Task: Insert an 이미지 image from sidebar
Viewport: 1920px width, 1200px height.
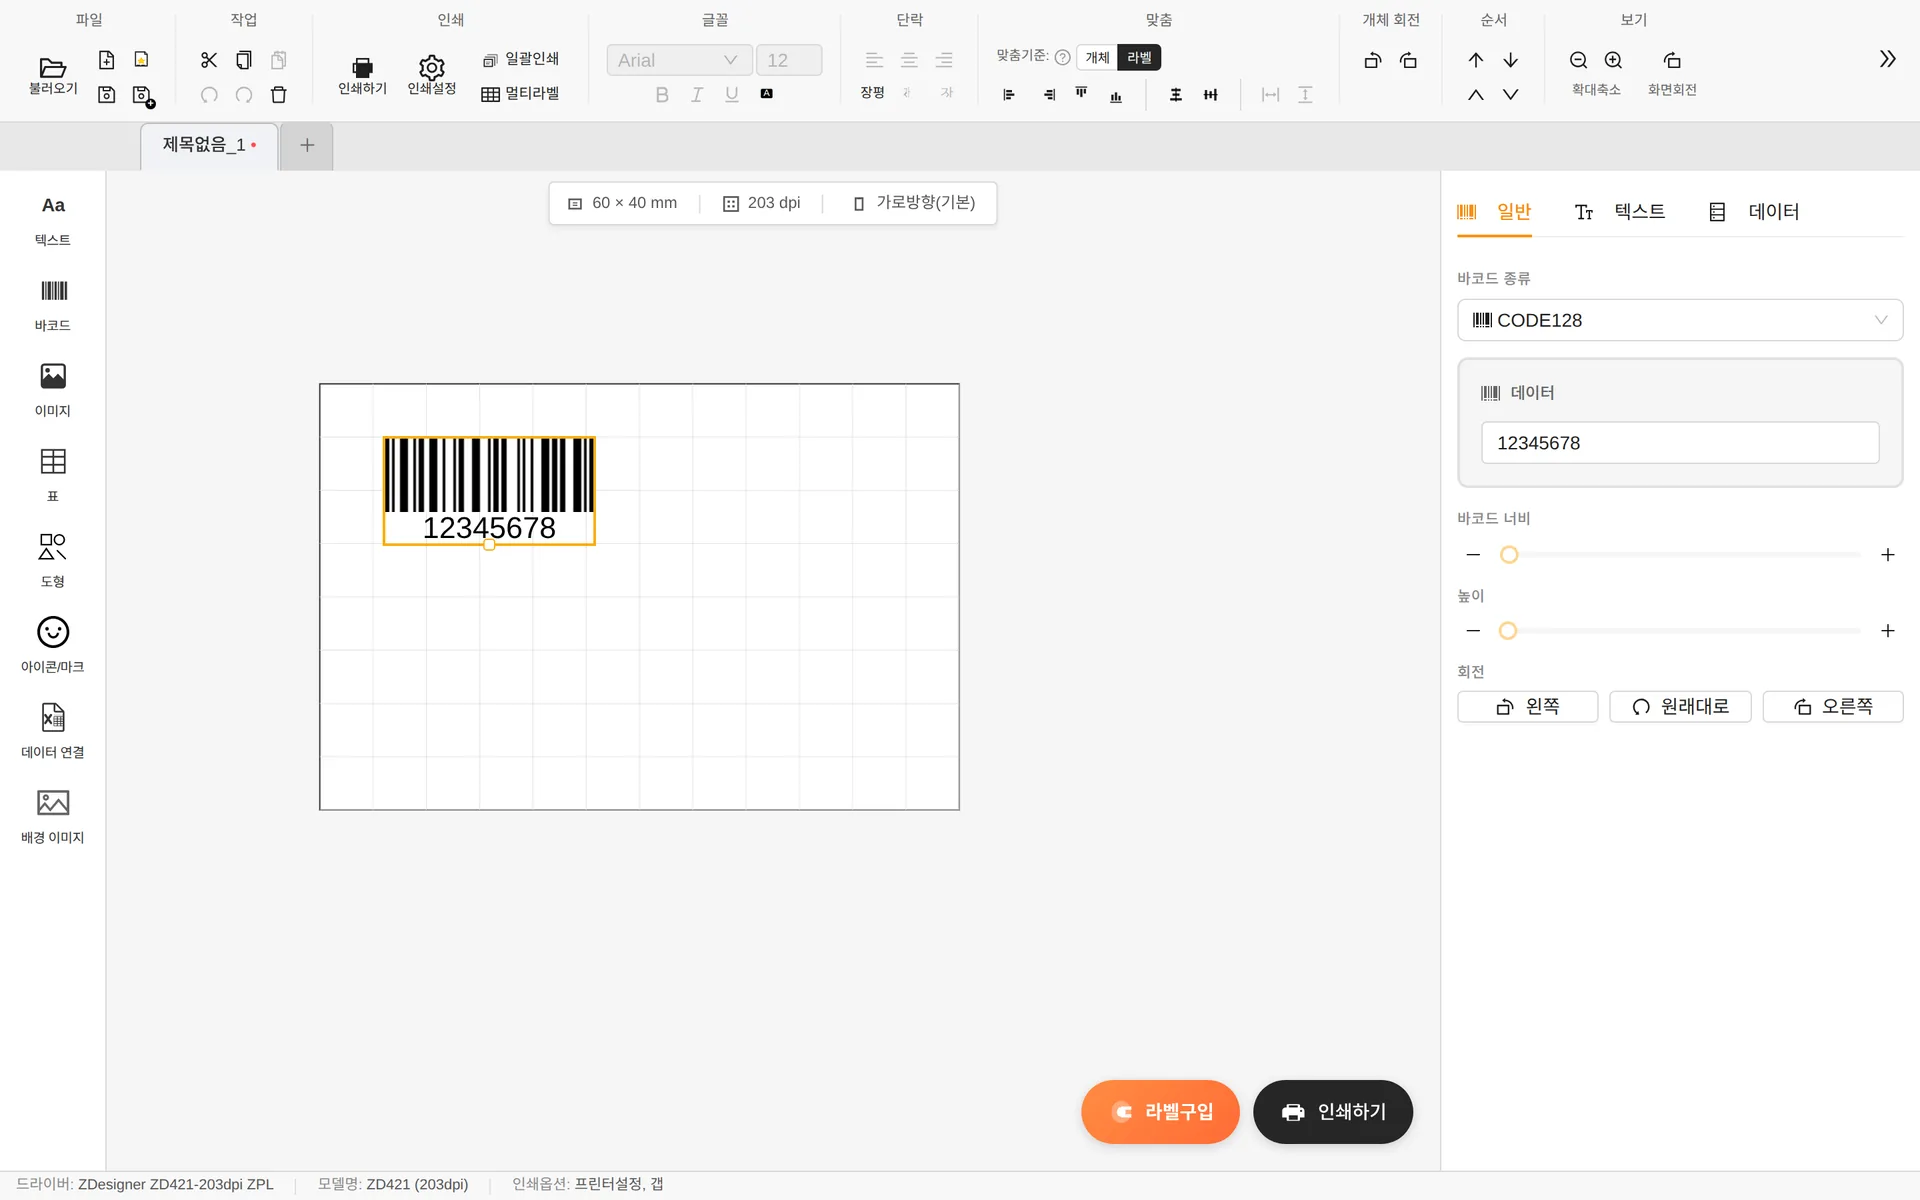Action: pos(53,391)
